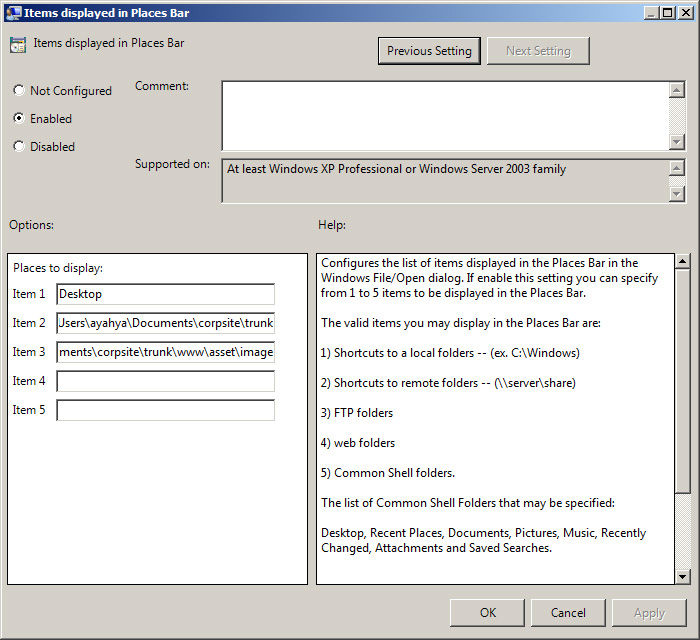The image size is (700, 640).
Task: Click the Item 1 Desktop field
Action: click(166, 294)
